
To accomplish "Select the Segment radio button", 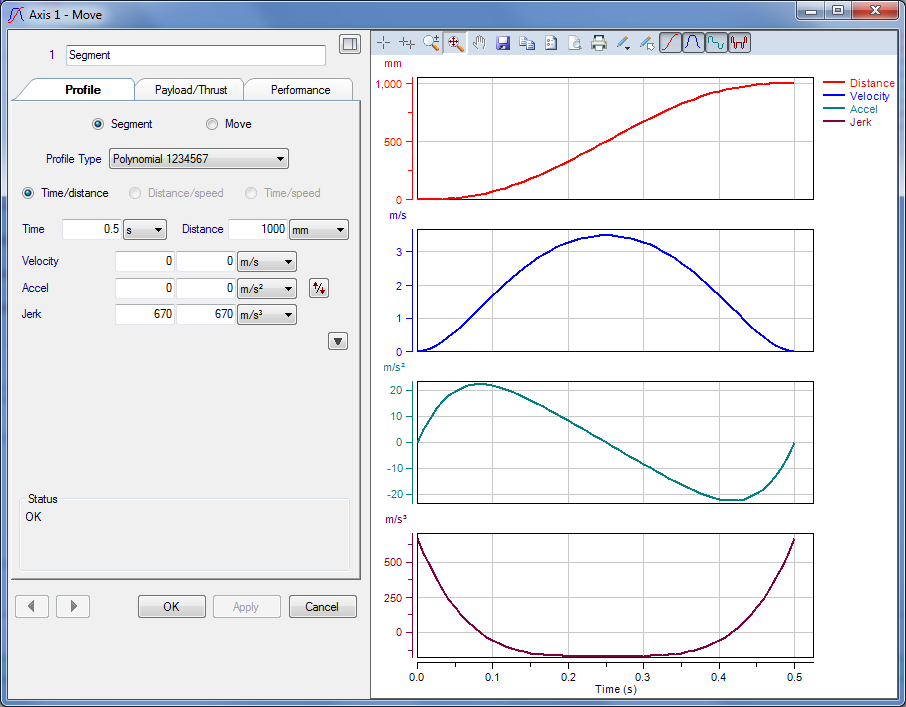I will pyautogui.click(x=98, y=124).
